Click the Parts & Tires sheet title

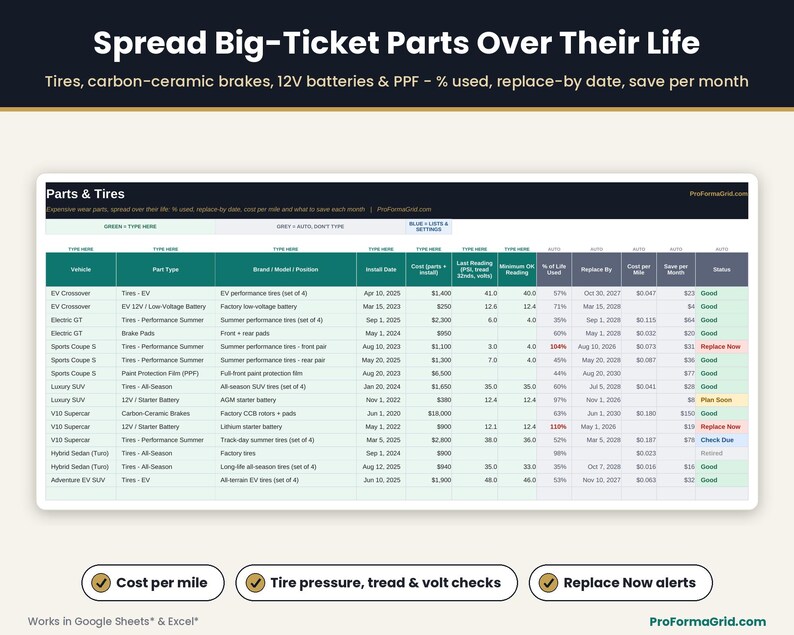[x=85, y=194]
